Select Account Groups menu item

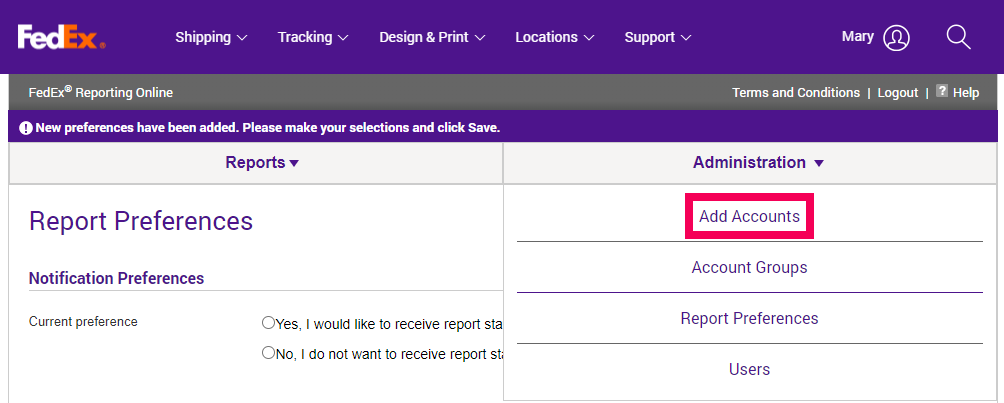[x=749, y=267]
